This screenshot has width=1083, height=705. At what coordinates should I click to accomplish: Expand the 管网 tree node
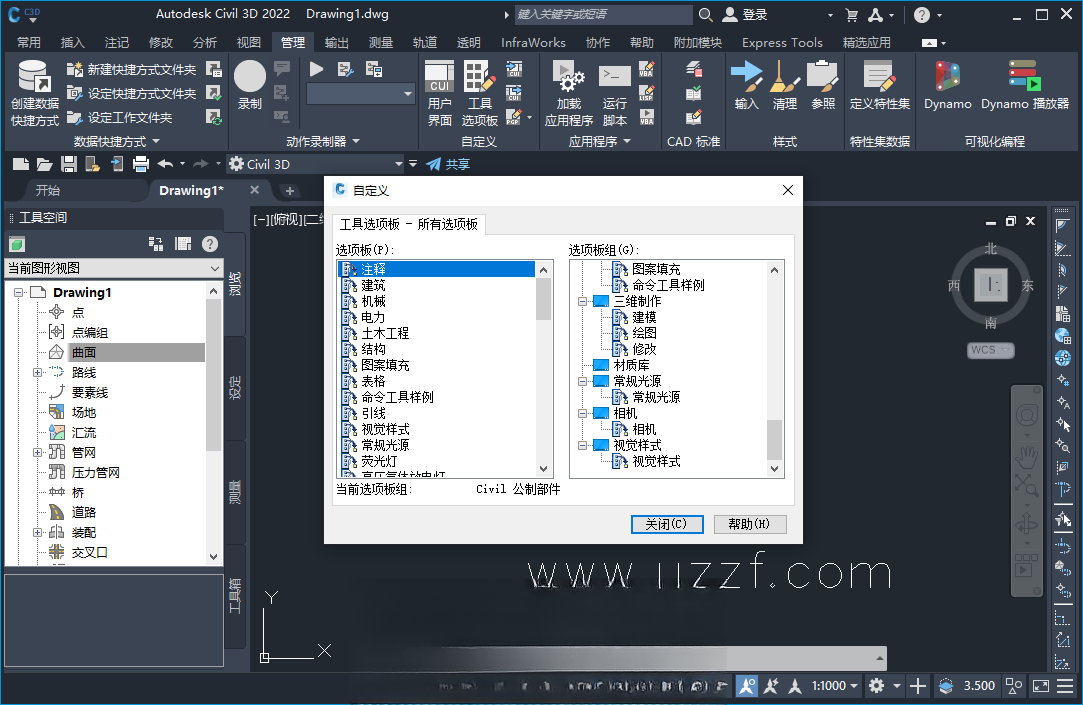click(x=38, y=452)
